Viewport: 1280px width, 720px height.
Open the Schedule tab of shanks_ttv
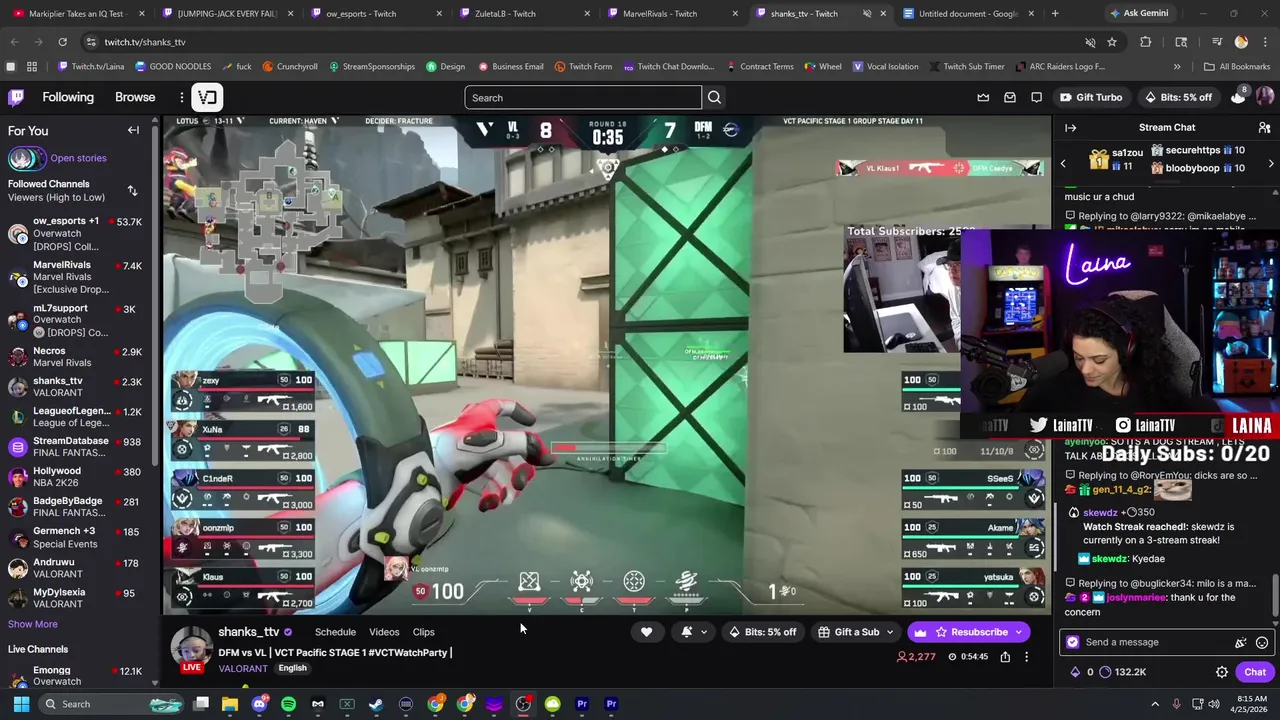pos(335,632)
